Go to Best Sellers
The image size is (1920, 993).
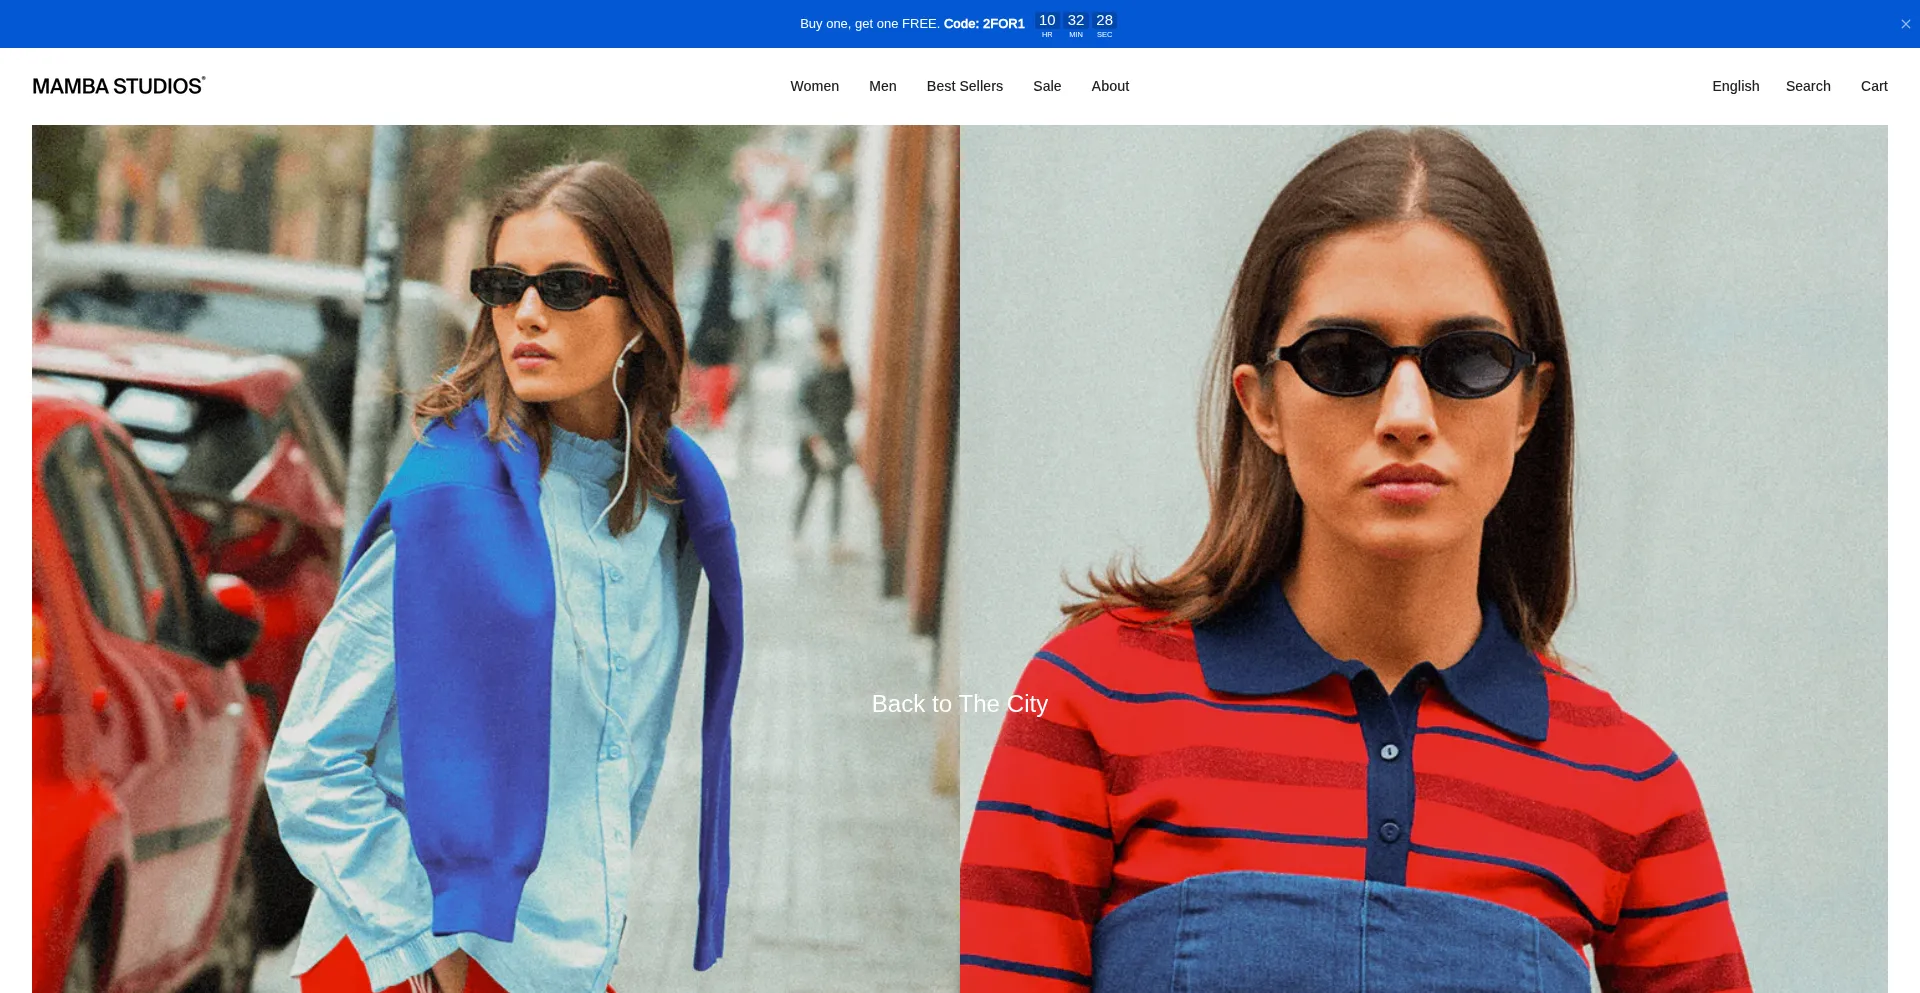pyautogui.click(x=964, y=86)
